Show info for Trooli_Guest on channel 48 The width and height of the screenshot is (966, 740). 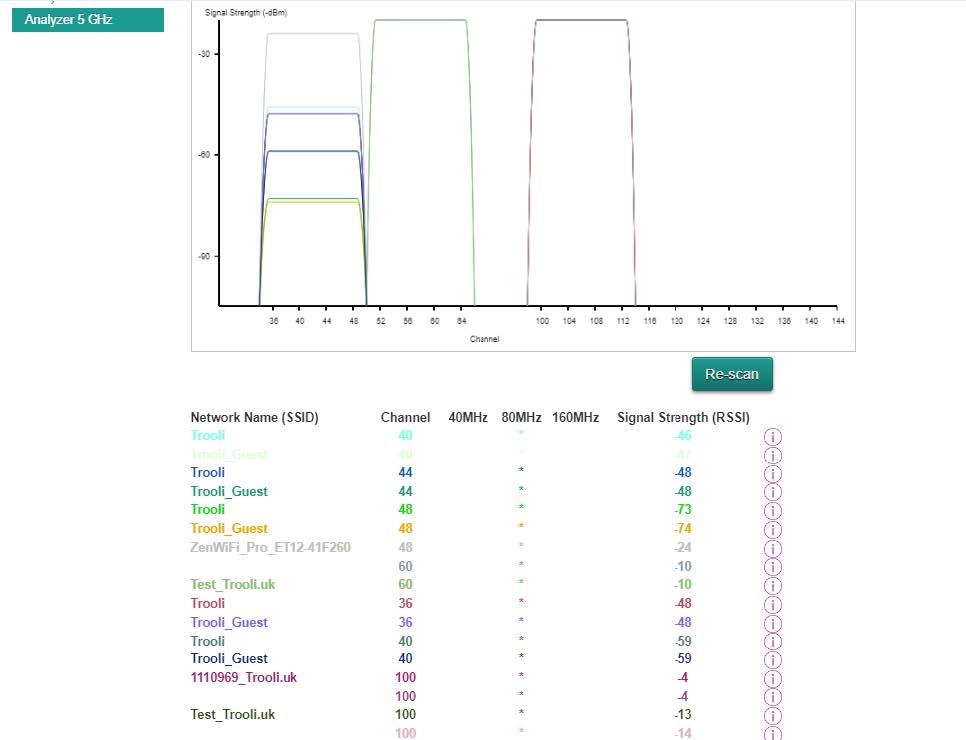click(x=772, y=529)
